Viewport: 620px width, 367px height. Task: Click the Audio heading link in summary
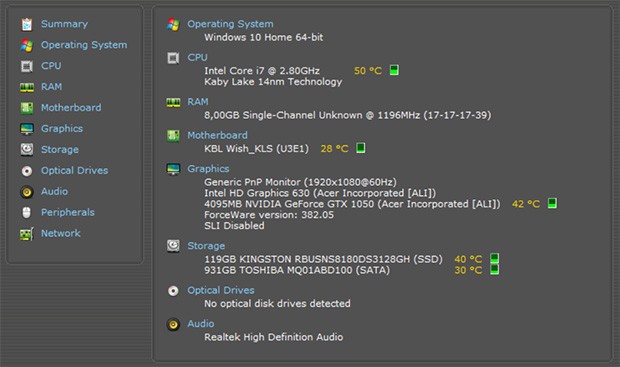201,324
